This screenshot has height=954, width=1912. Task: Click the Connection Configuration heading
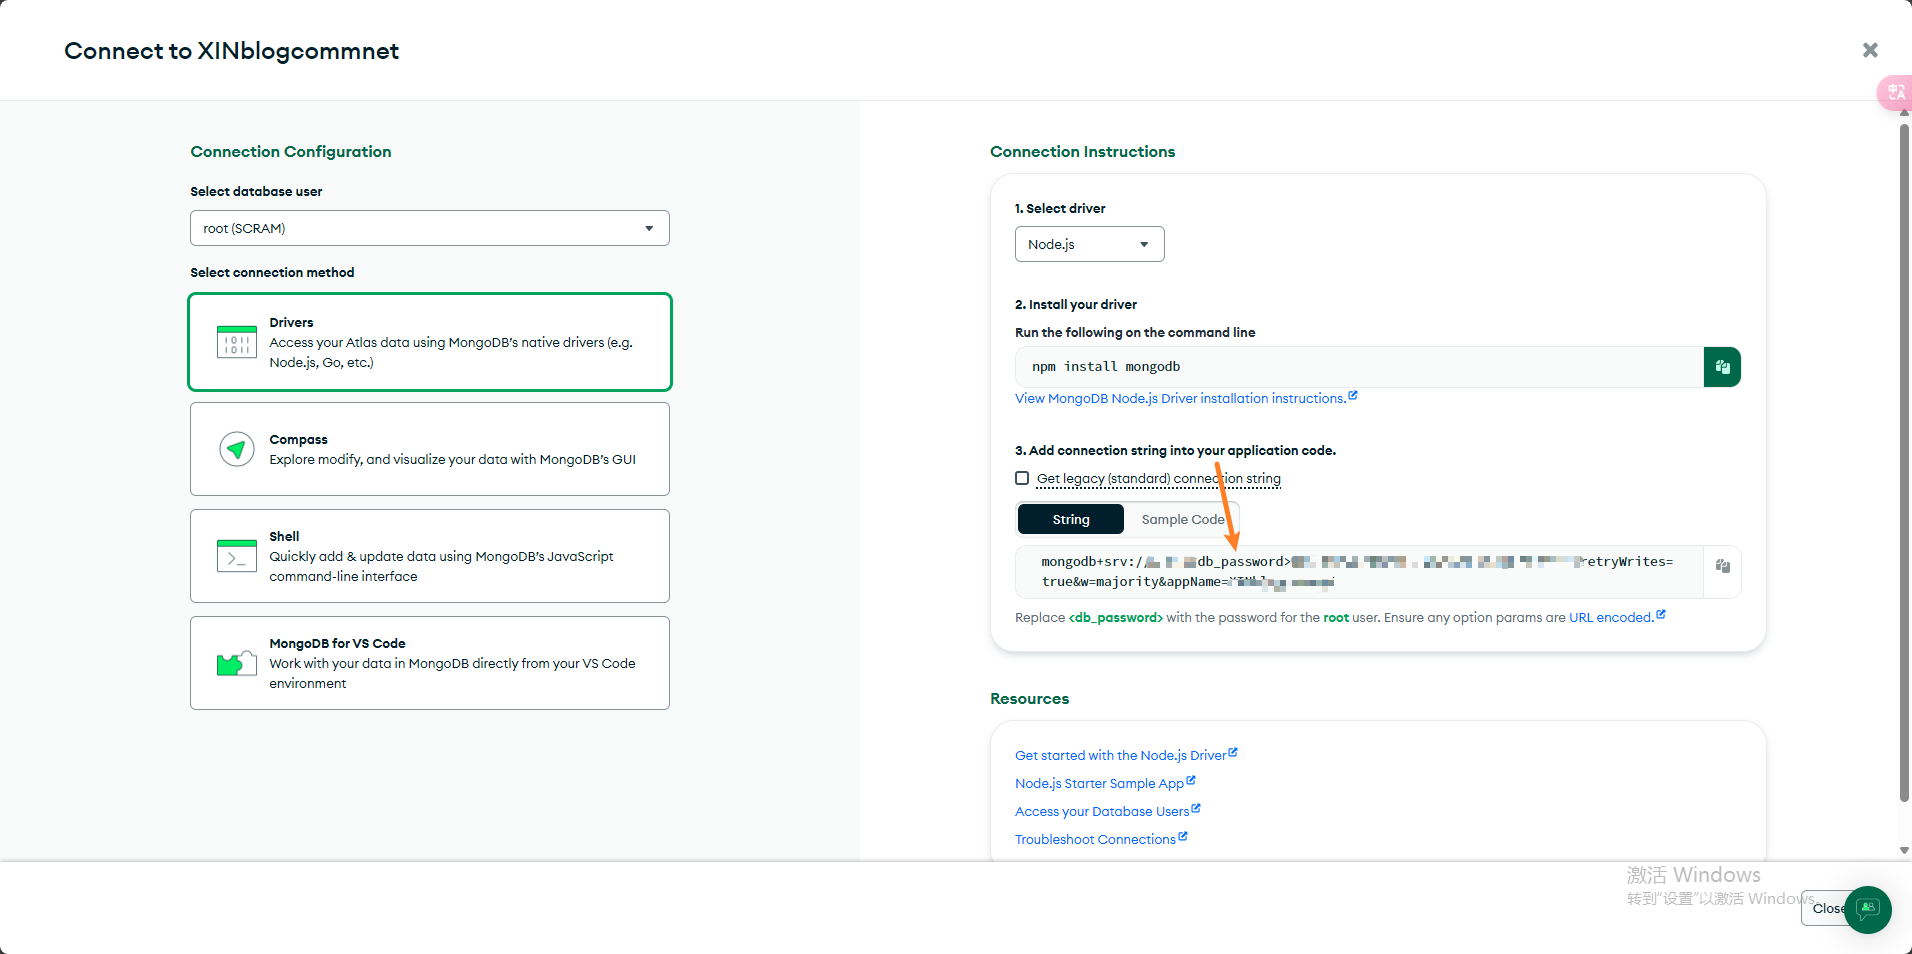(291, 151)
